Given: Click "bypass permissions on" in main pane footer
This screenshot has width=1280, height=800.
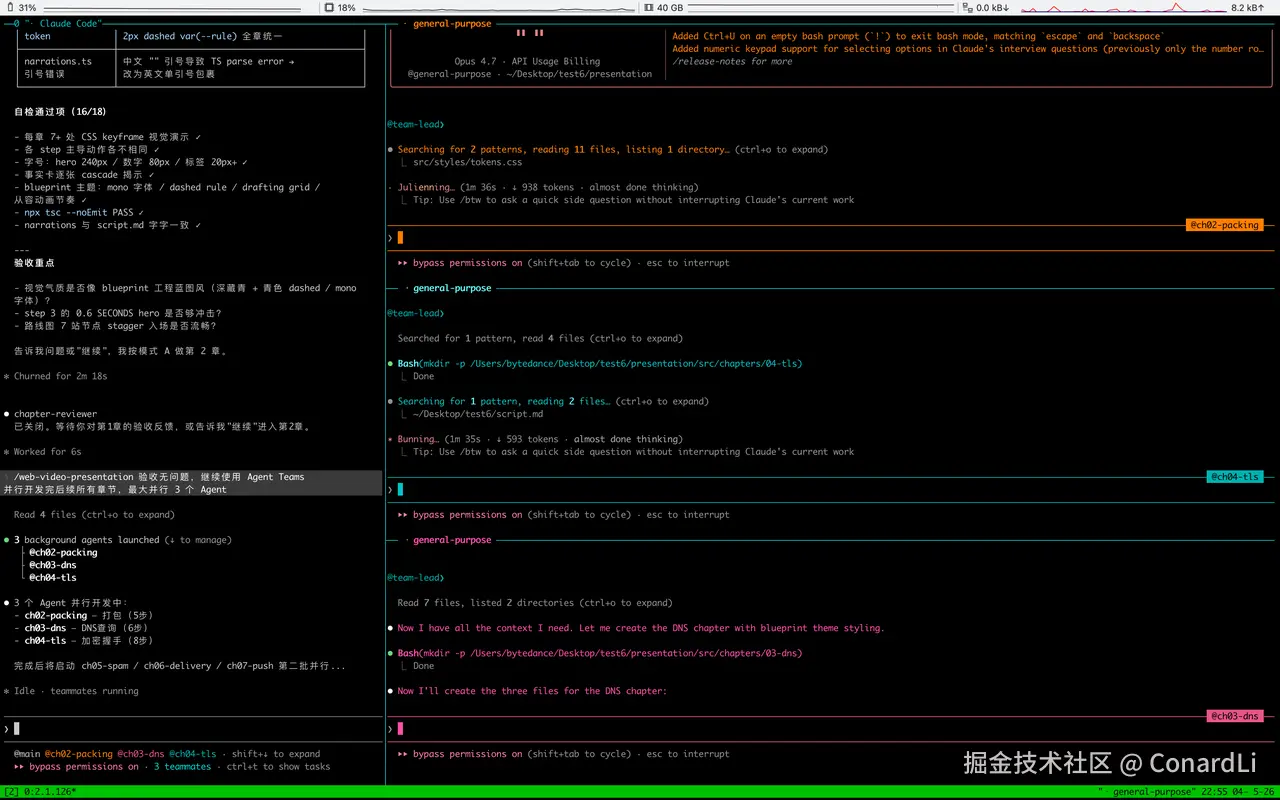Looking at the screenshot, I should click(x=84, y=767).
